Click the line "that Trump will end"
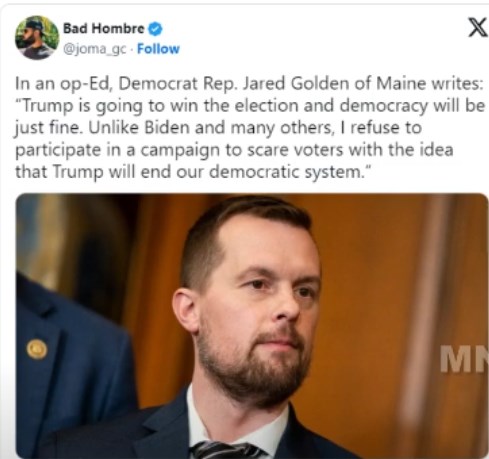The image size is (489, 459). coord(193,172)
